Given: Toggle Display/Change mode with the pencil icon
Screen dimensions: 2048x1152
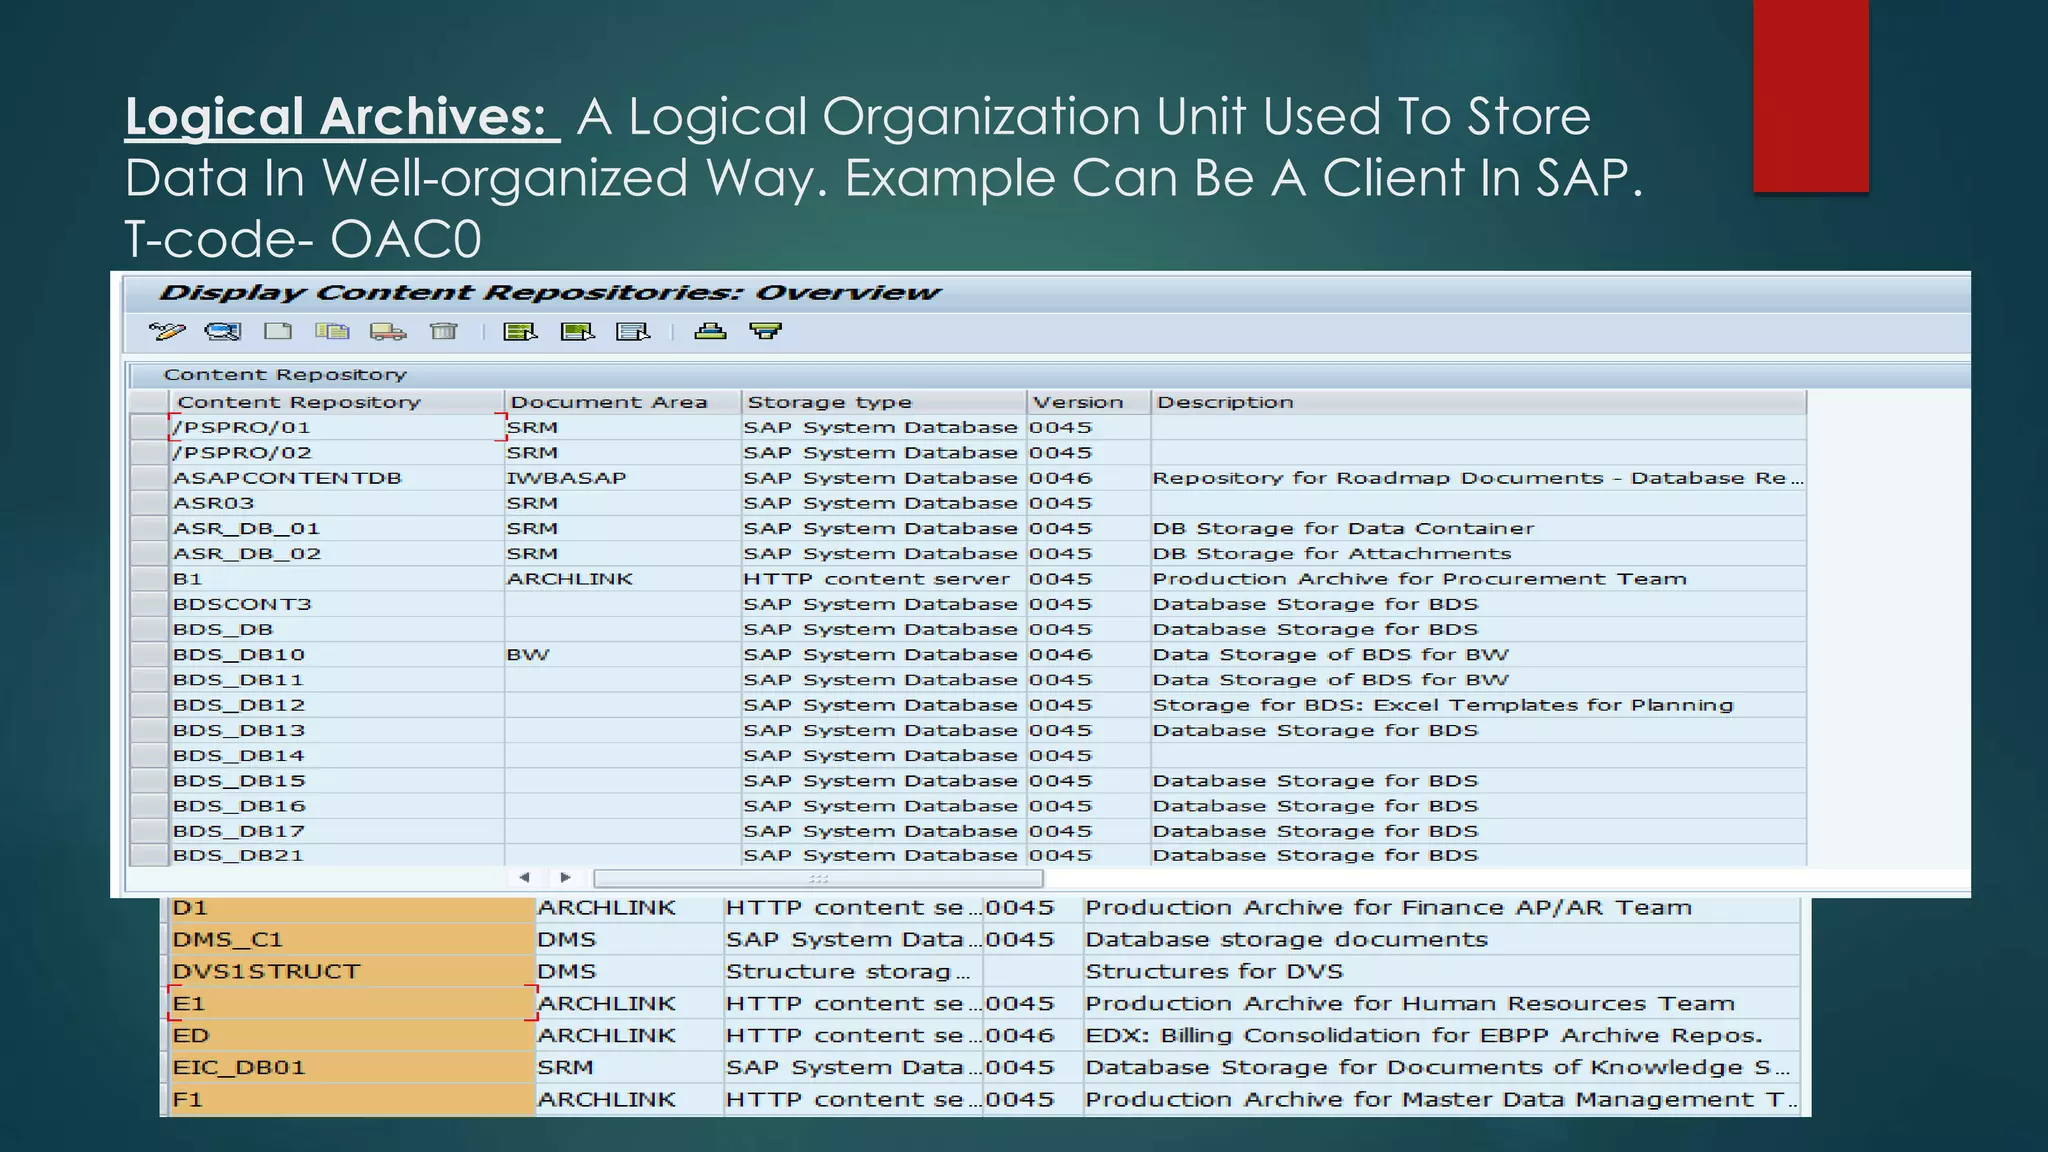Looking at the screenshot, I should pos(167,331).
